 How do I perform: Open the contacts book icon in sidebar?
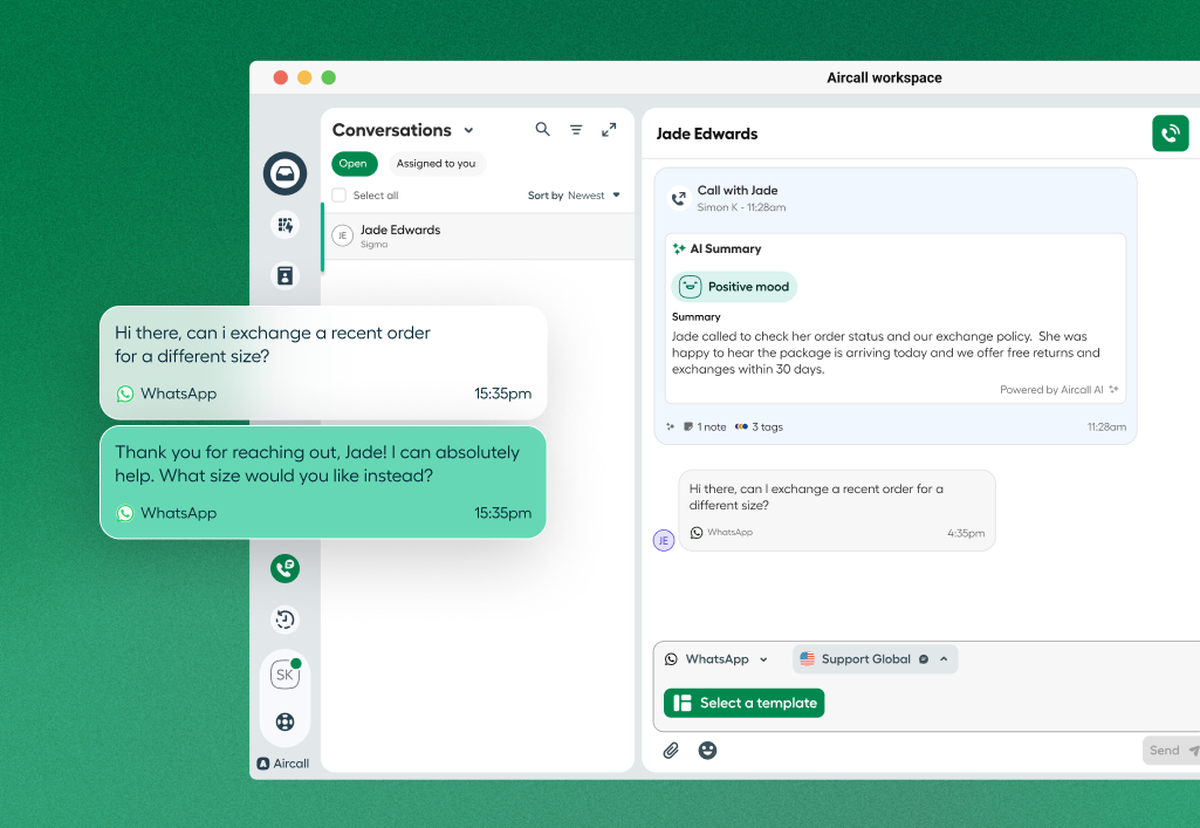[285, 275]
